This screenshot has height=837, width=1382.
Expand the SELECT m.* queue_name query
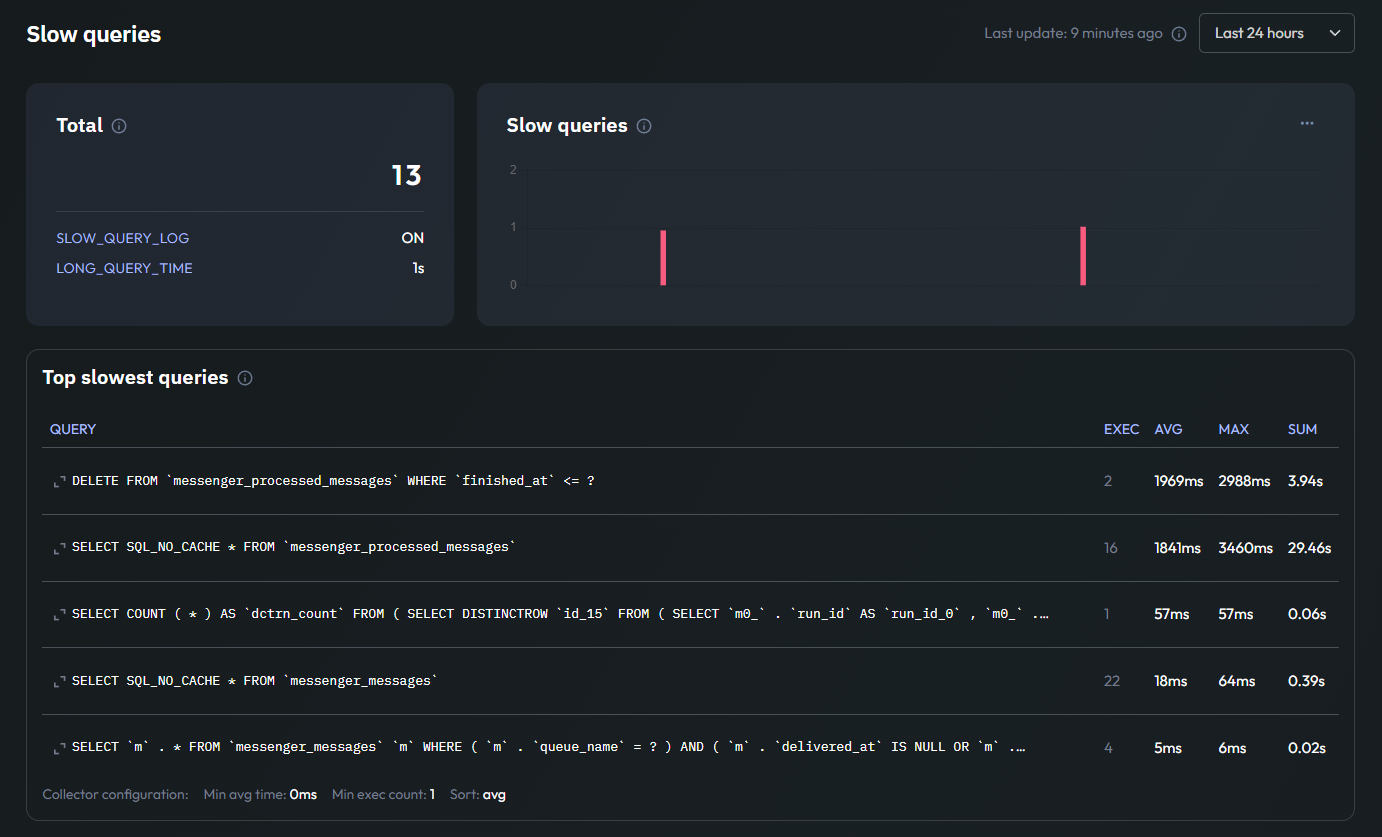59,748
